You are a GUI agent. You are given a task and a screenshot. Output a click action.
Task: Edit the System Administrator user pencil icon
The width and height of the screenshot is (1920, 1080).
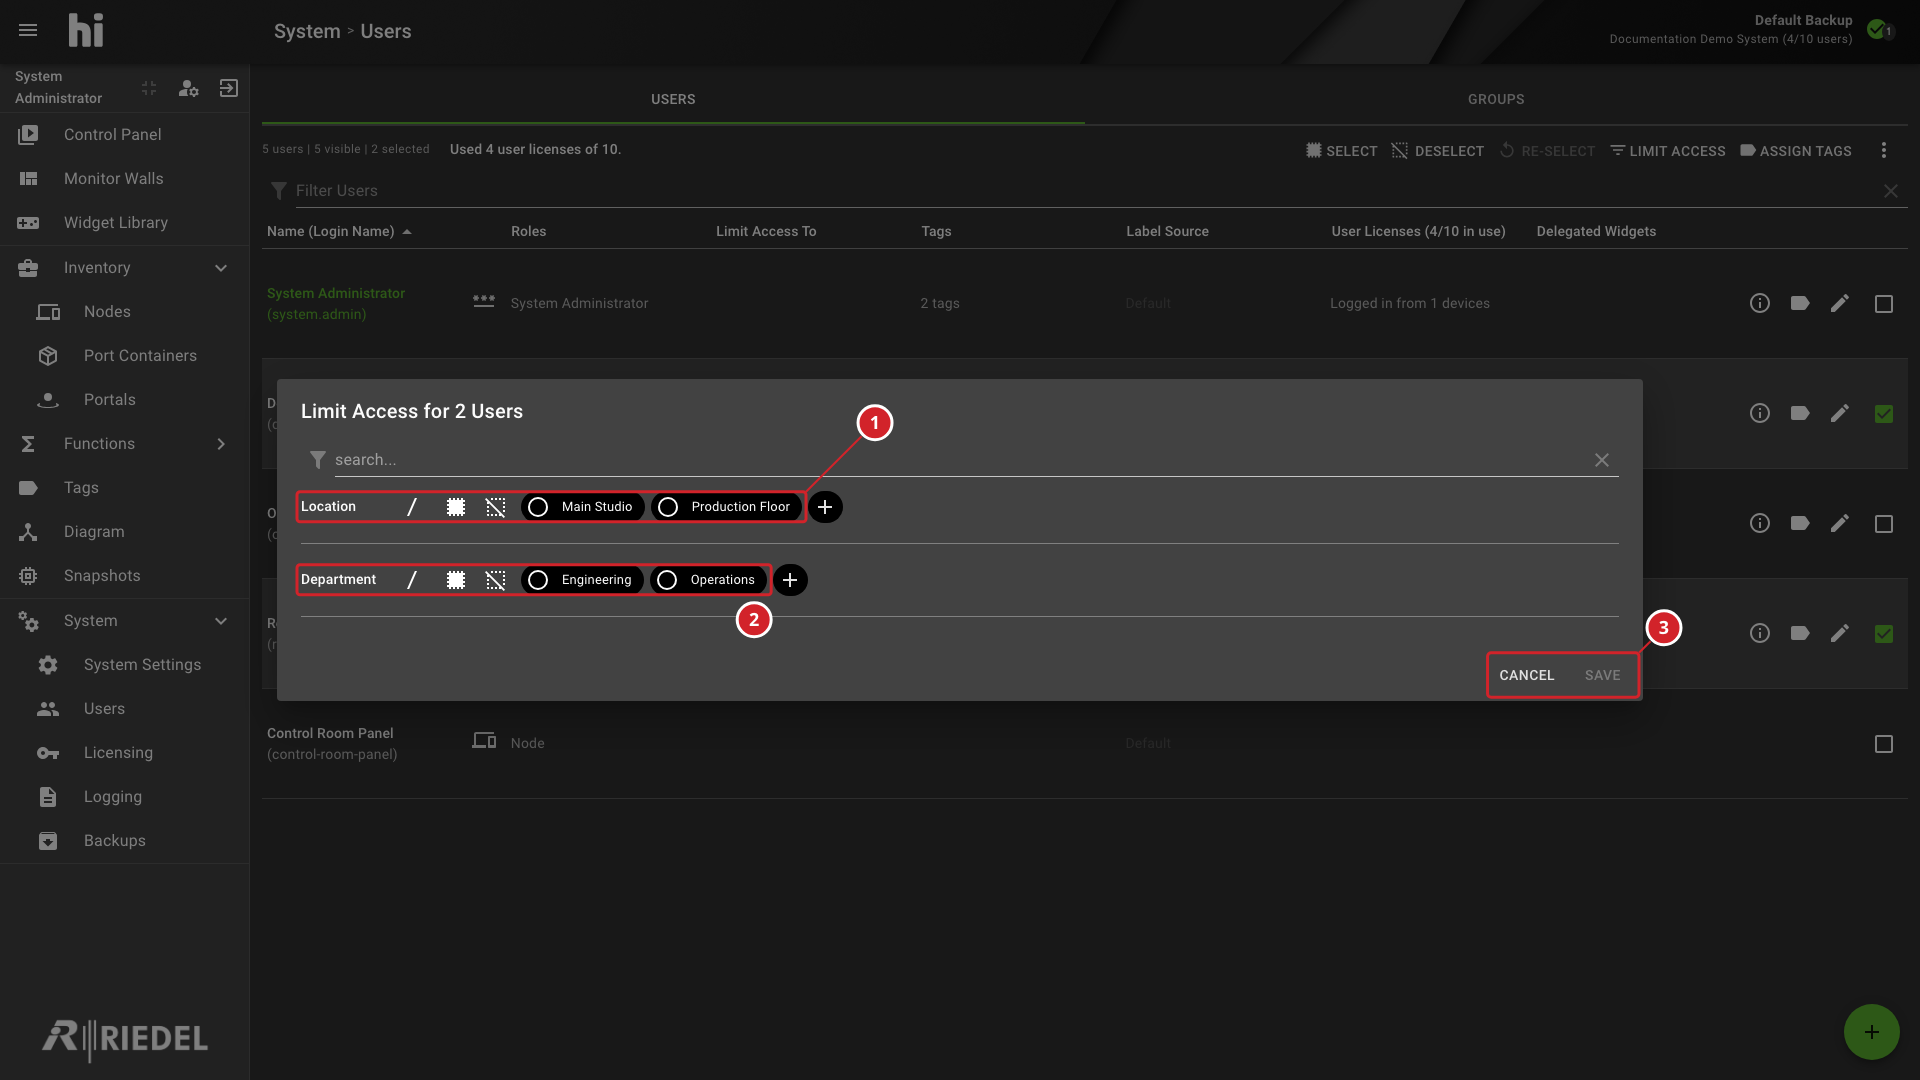[x=1840, y=303]
